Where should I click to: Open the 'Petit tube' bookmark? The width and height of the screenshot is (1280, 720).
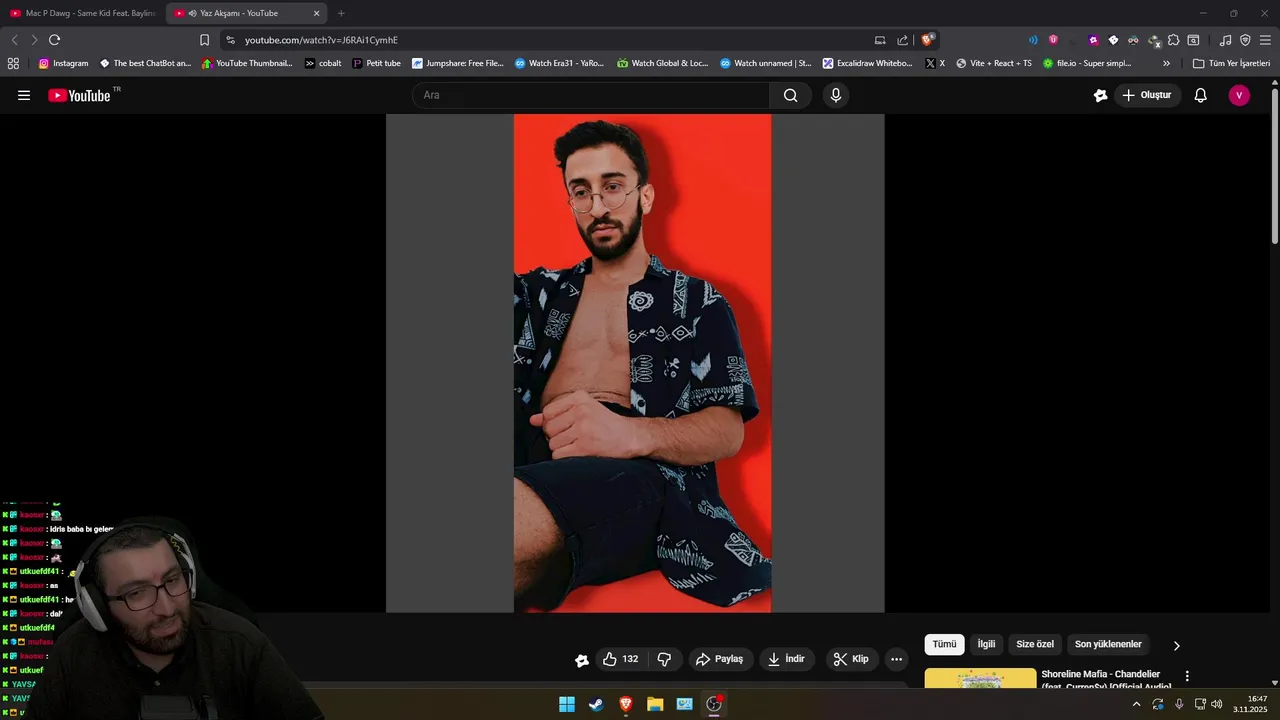pyautogui.click(x=376, y=63)
